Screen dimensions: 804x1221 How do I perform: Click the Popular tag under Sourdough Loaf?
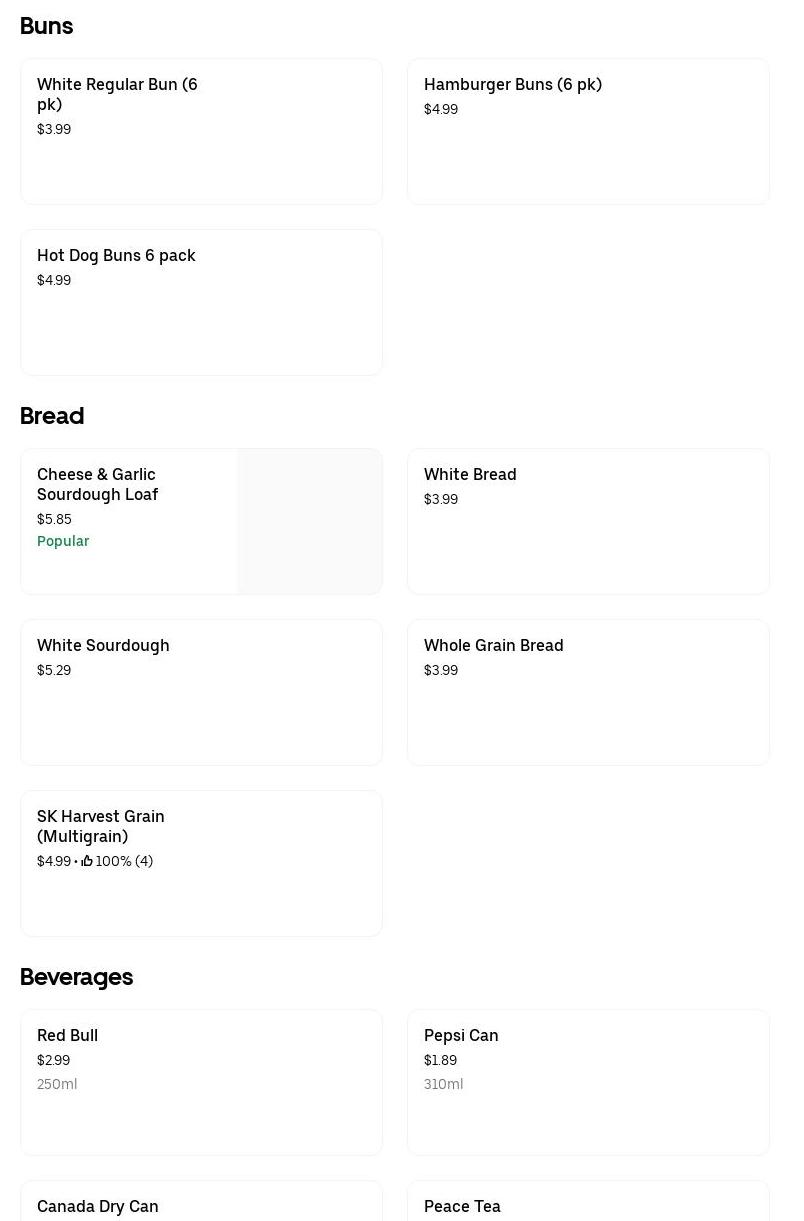pyautogui.click(x=63, y=541)
